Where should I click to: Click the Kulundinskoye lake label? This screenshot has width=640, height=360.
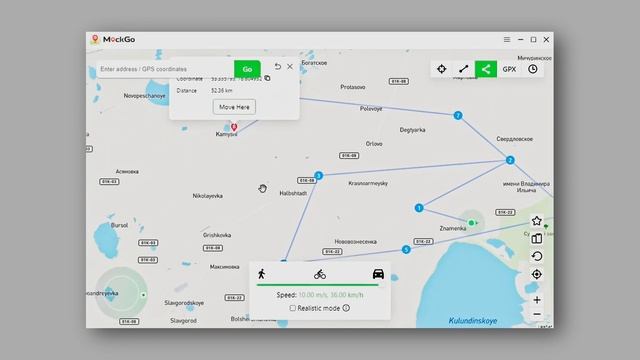pyautogui.click(x=473, y=321)
